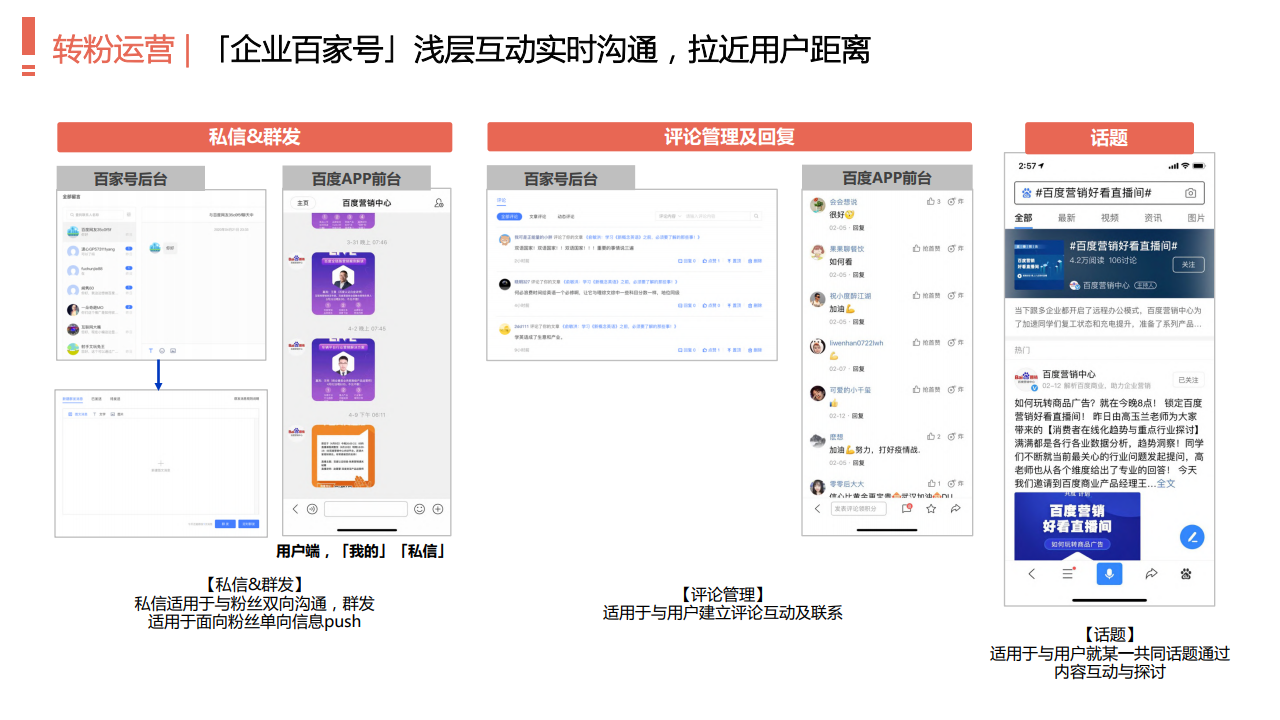Open the purple LIVE card dated 4-2
1280x720 pixels.
tap(343, 371)
